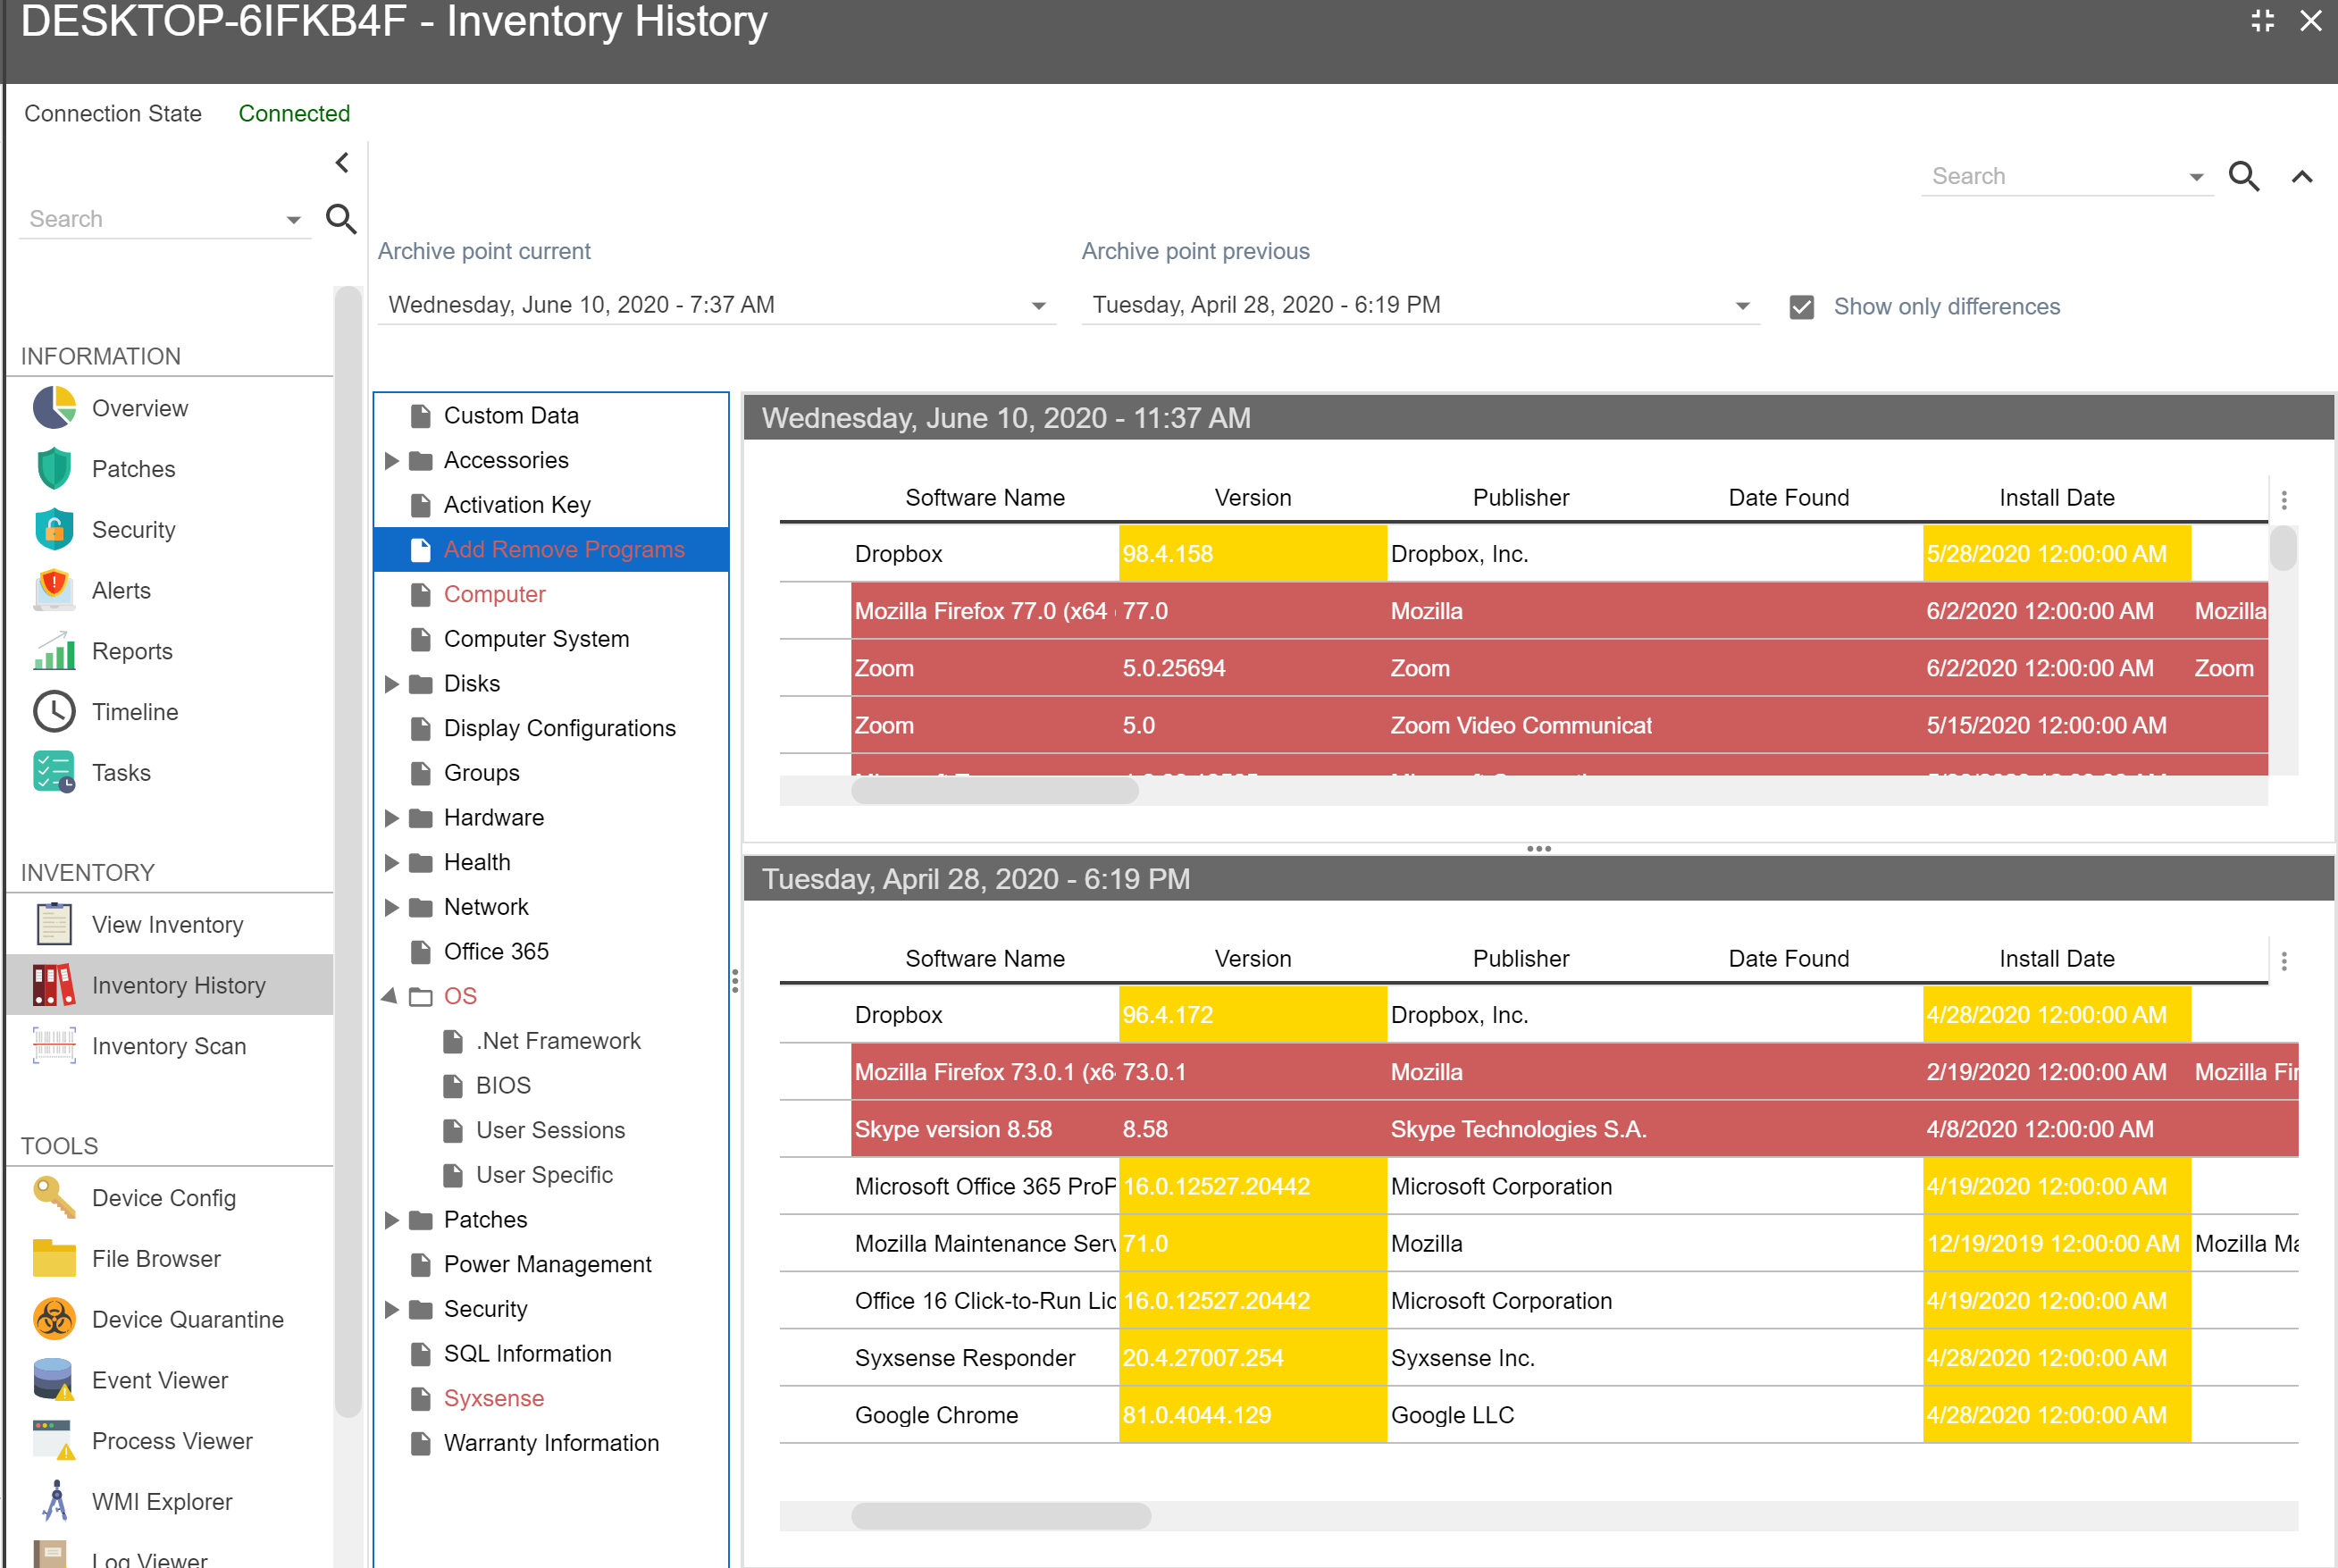Click the Inventory Scan barcode icon
The height and width of the screenshot is (1568, 2338).
coord(54,1046)
